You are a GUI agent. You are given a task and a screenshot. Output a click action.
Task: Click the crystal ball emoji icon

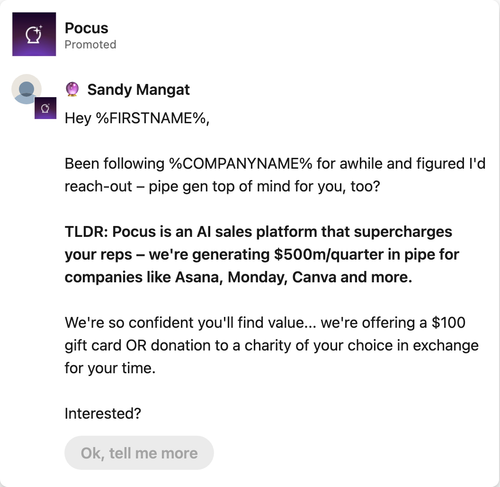[72, 89]
